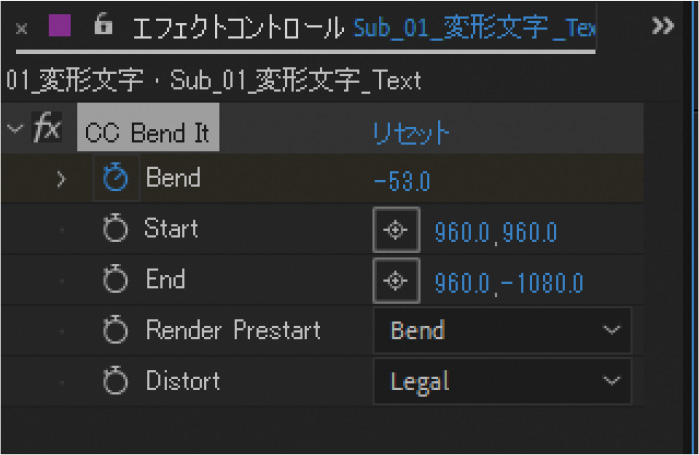Open the Distort dropdown set to Legal
The image size is (699, 455).
[x=502, y=381]
